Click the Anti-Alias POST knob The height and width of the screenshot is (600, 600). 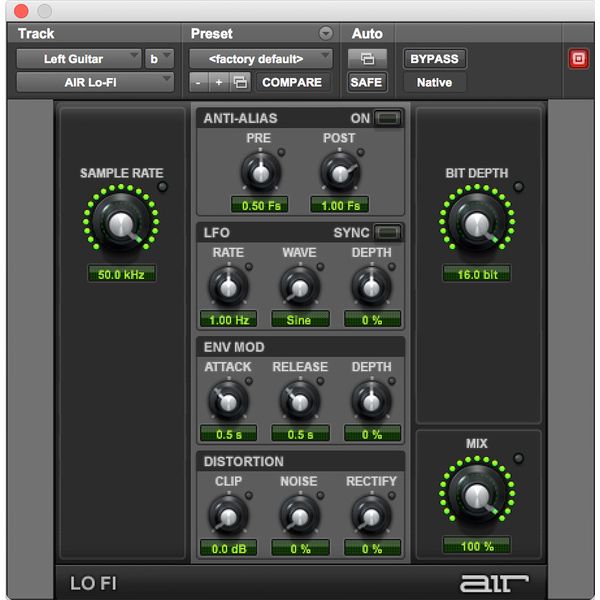coord(340,171)
